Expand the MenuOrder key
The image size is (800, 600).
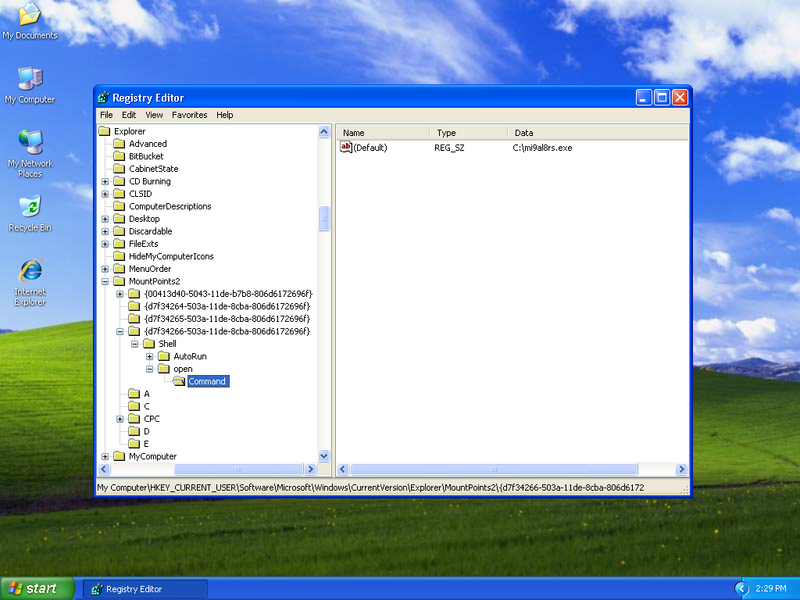click(x=105, y=269)
